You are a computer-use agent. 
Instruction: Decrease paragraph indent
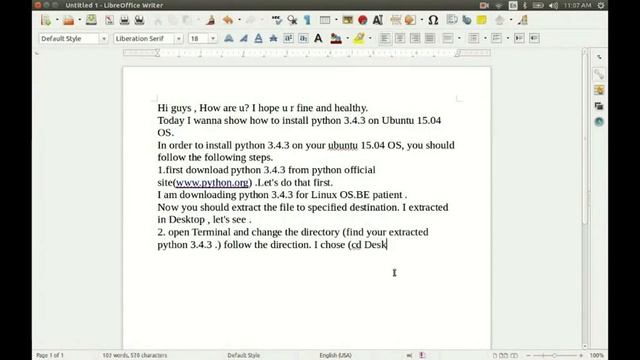pos(534,38)
